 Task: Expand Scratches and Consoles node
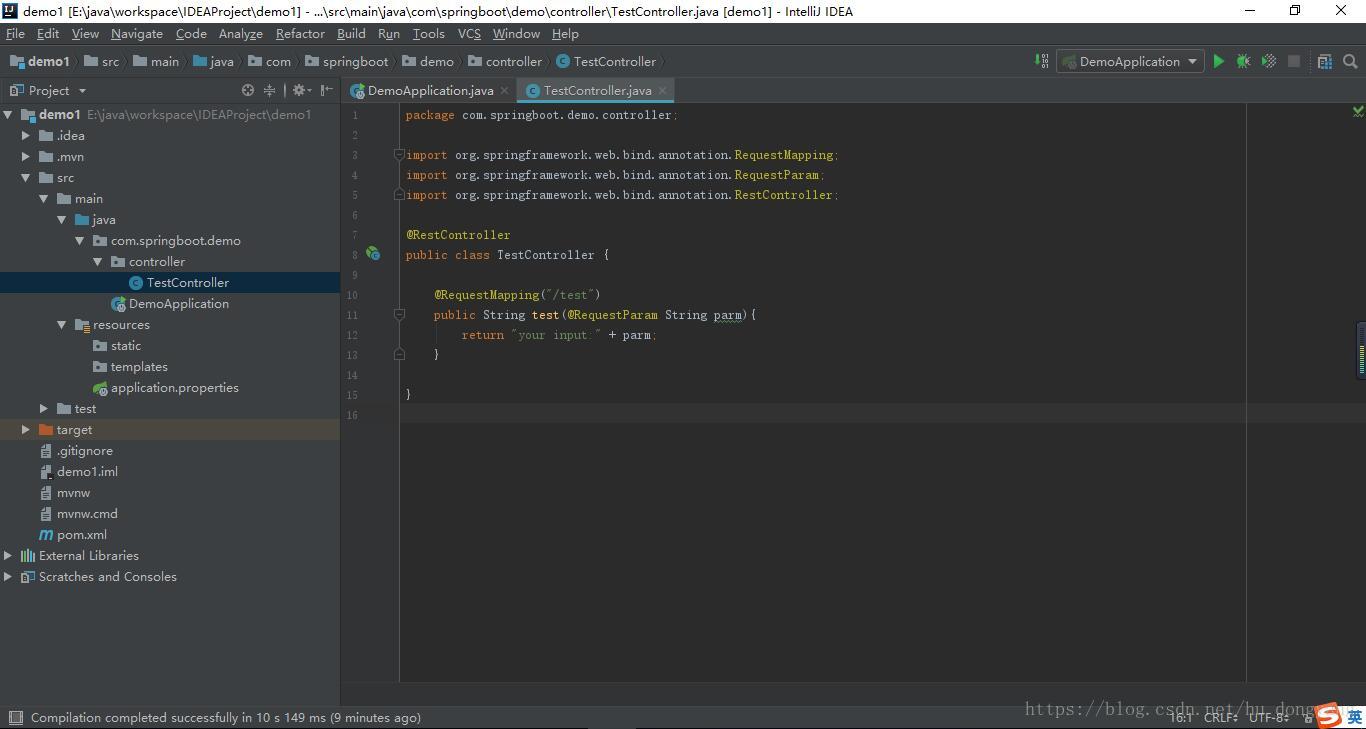8,576
